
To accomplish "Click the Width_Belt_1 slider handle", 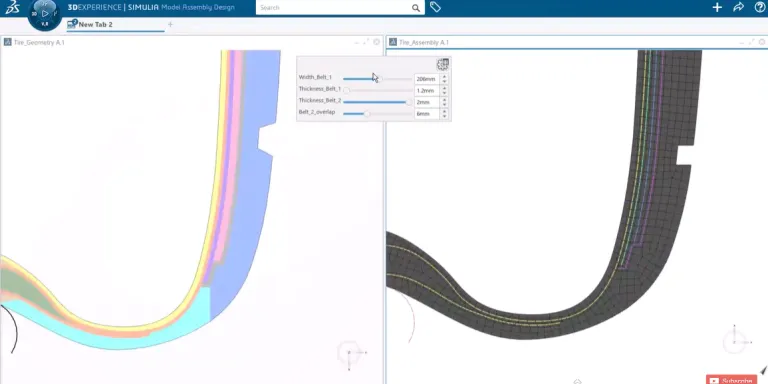I will click(x=380, y=79).
